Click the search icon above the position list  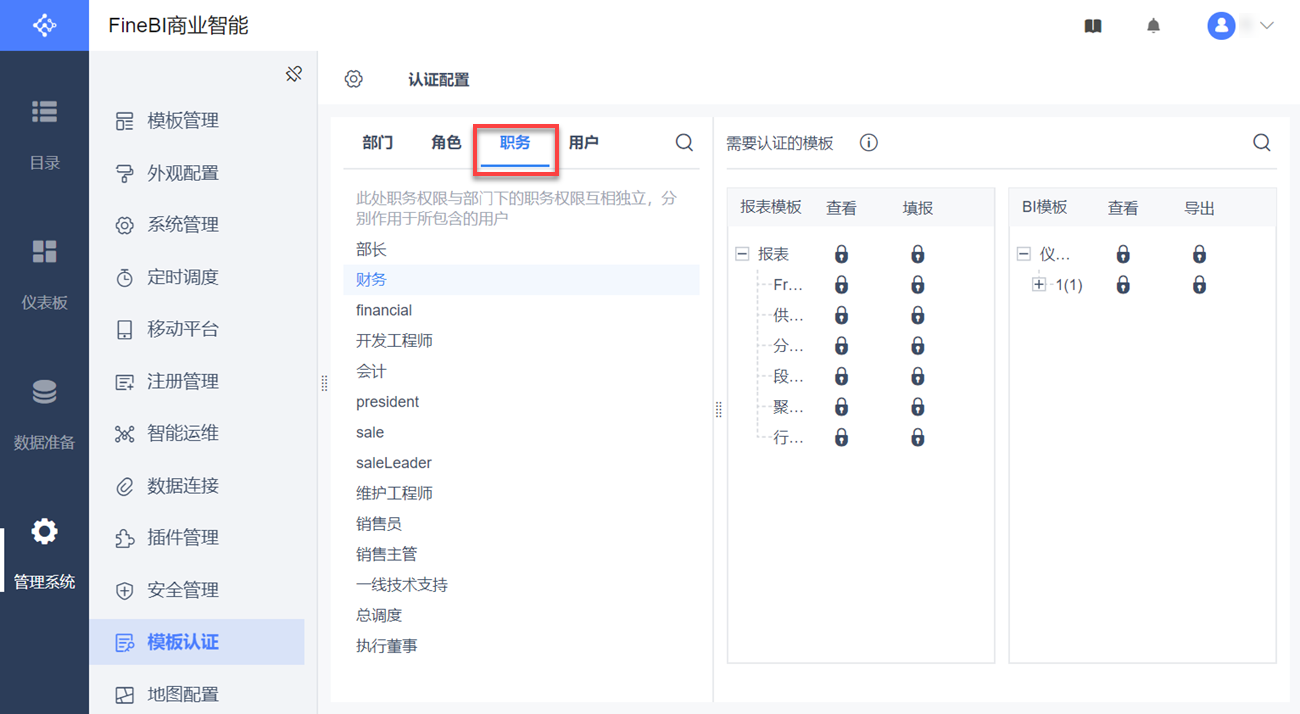(x=684, y=143)
